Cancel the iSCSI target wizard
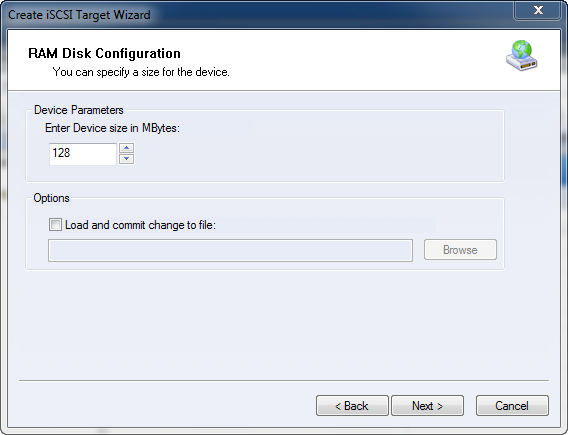The image size is (568, 435). click(x=512, y=405)
